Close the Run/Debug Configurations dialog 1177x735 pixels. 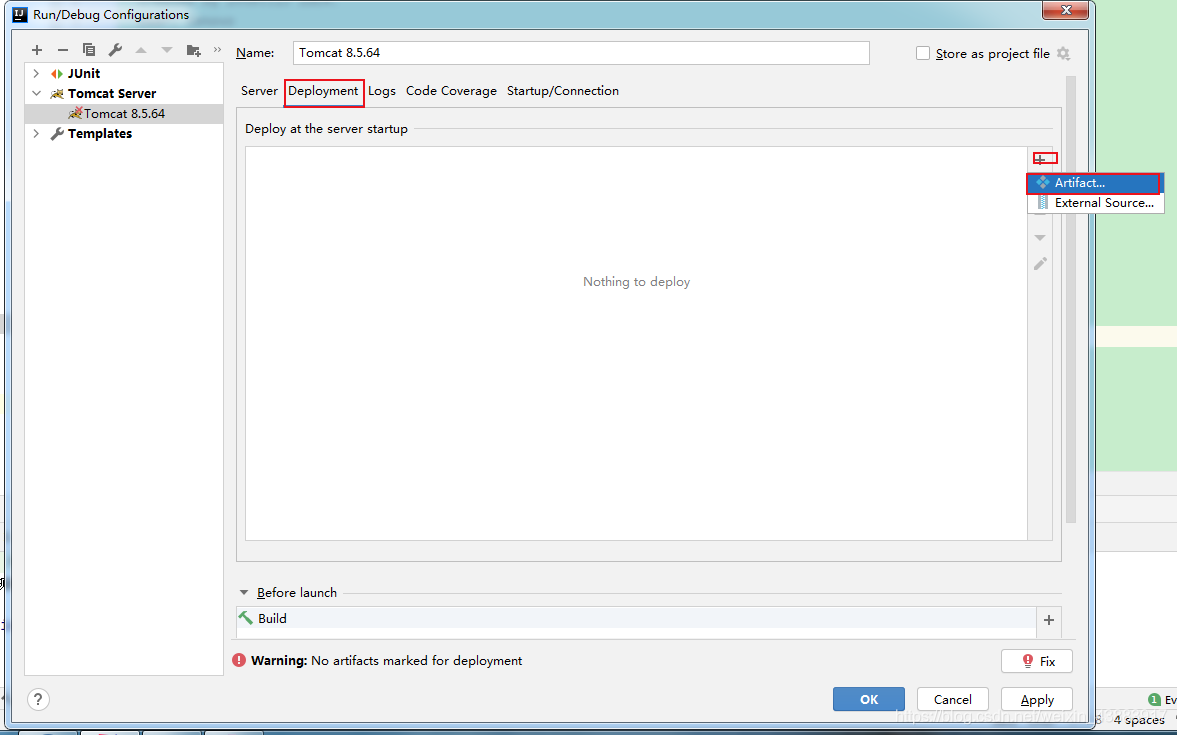[x=1065, y=10]
